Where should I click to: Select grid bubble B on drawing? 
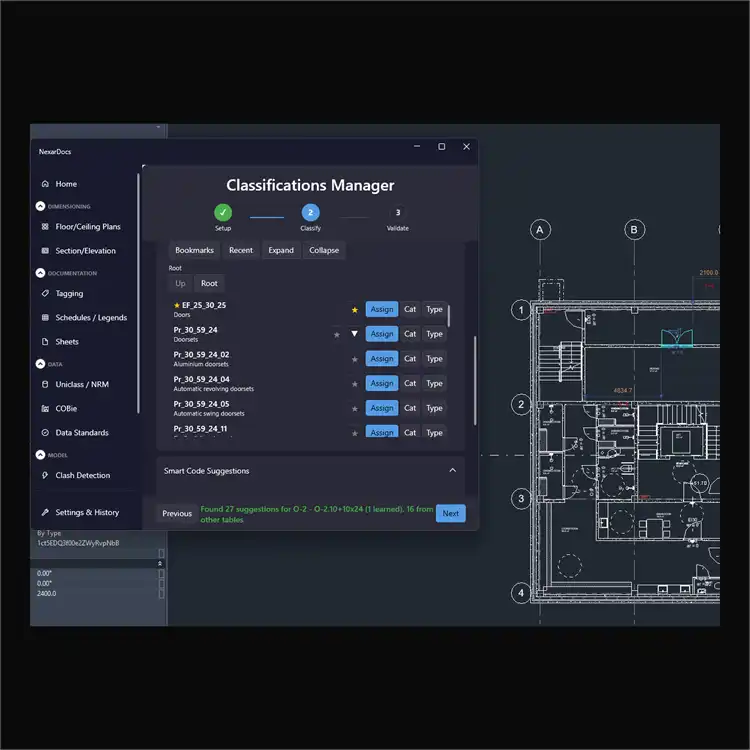(x=634, y=230)
